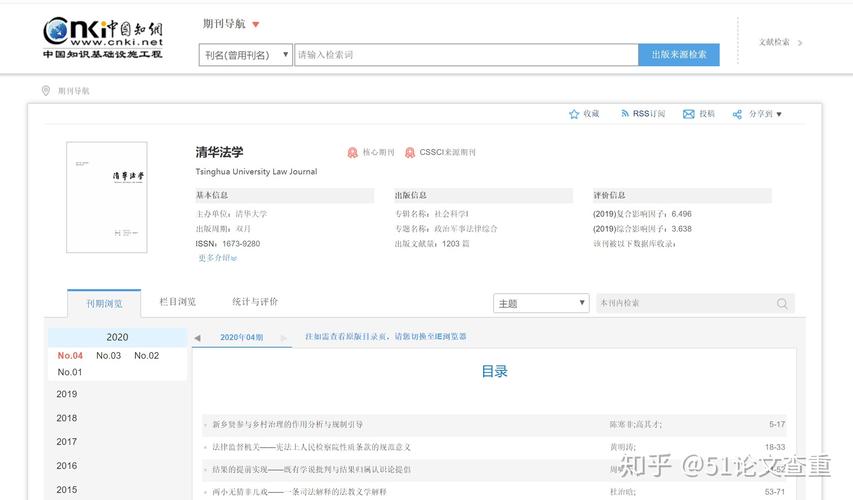Screen dimensions: 853x500
Task: Expand year 2017 in the sidebar
Action: pos(66,442)
